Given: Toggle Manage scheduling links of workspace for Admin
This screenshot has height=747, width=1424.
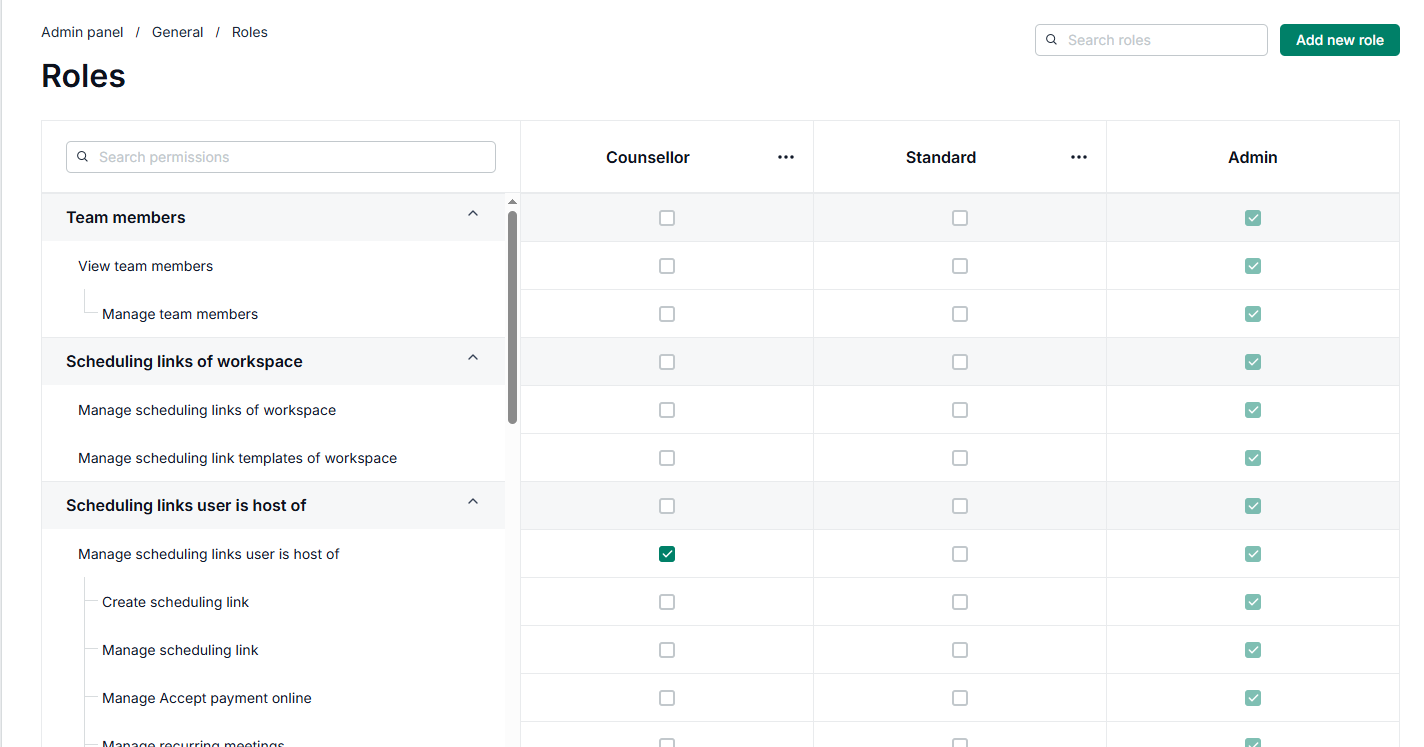Looking at the screenshot, I should coord(1253,410).
